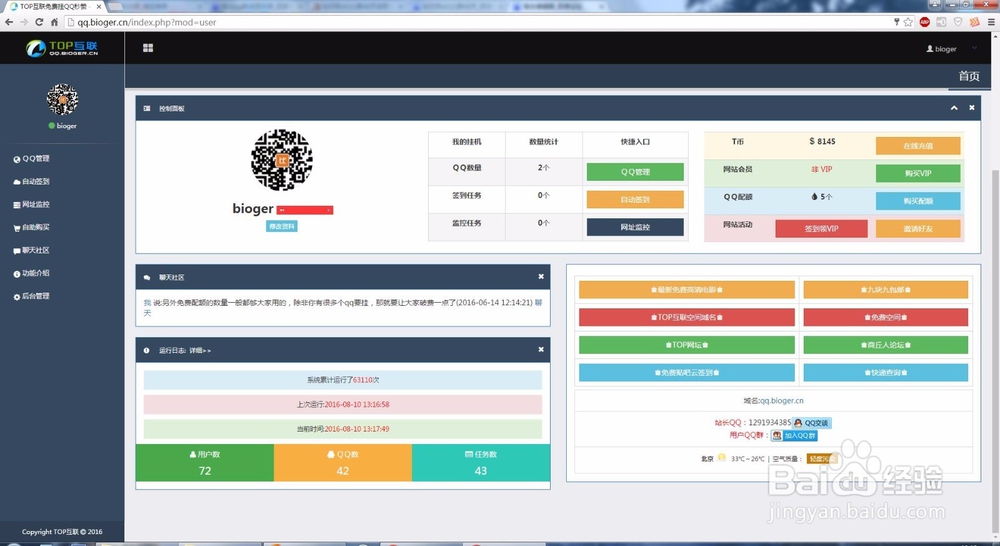
Task: Click the TOP互联 logo
Action: pyautogui.click(x=62, y=48)
